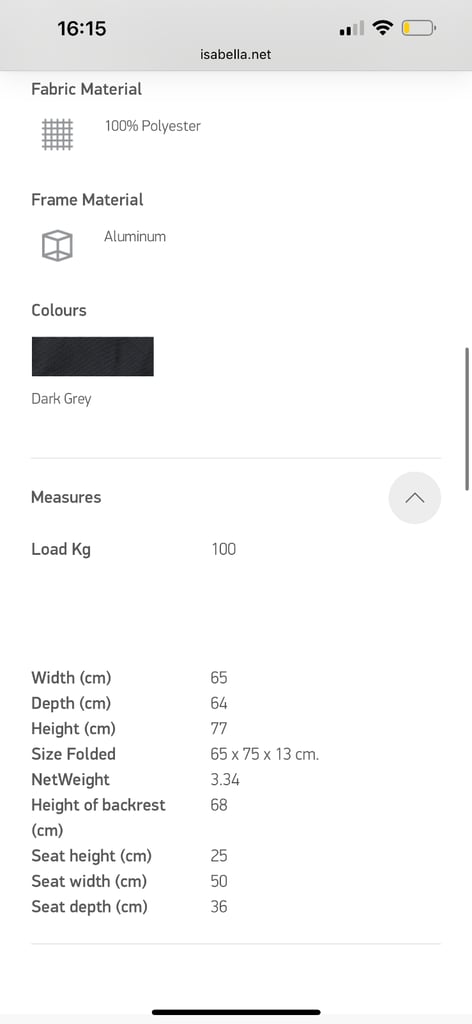Collapse the Measures section chevron
Screen dimensions: 472x1024
click(415, 498)
